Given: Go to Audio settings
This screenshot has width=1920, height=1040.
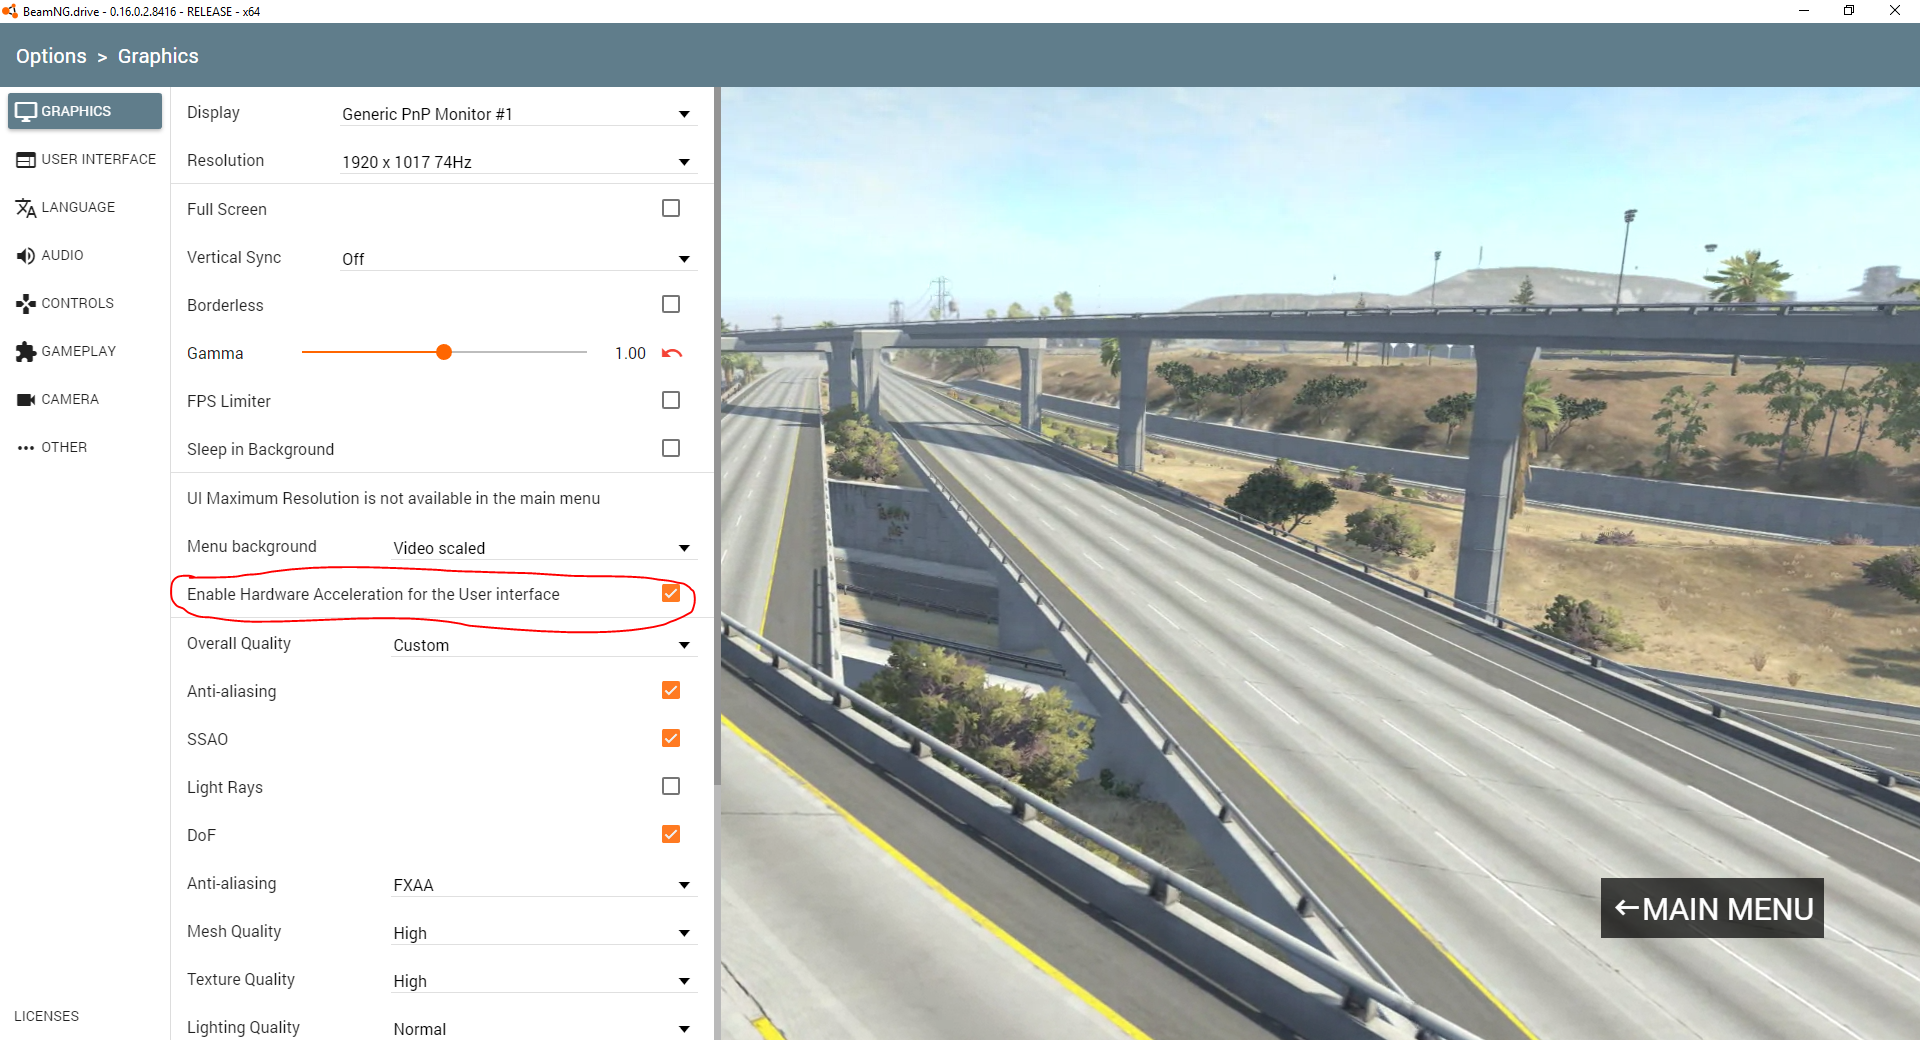Looking at the screenshot, I should click(x=85, y=255).
